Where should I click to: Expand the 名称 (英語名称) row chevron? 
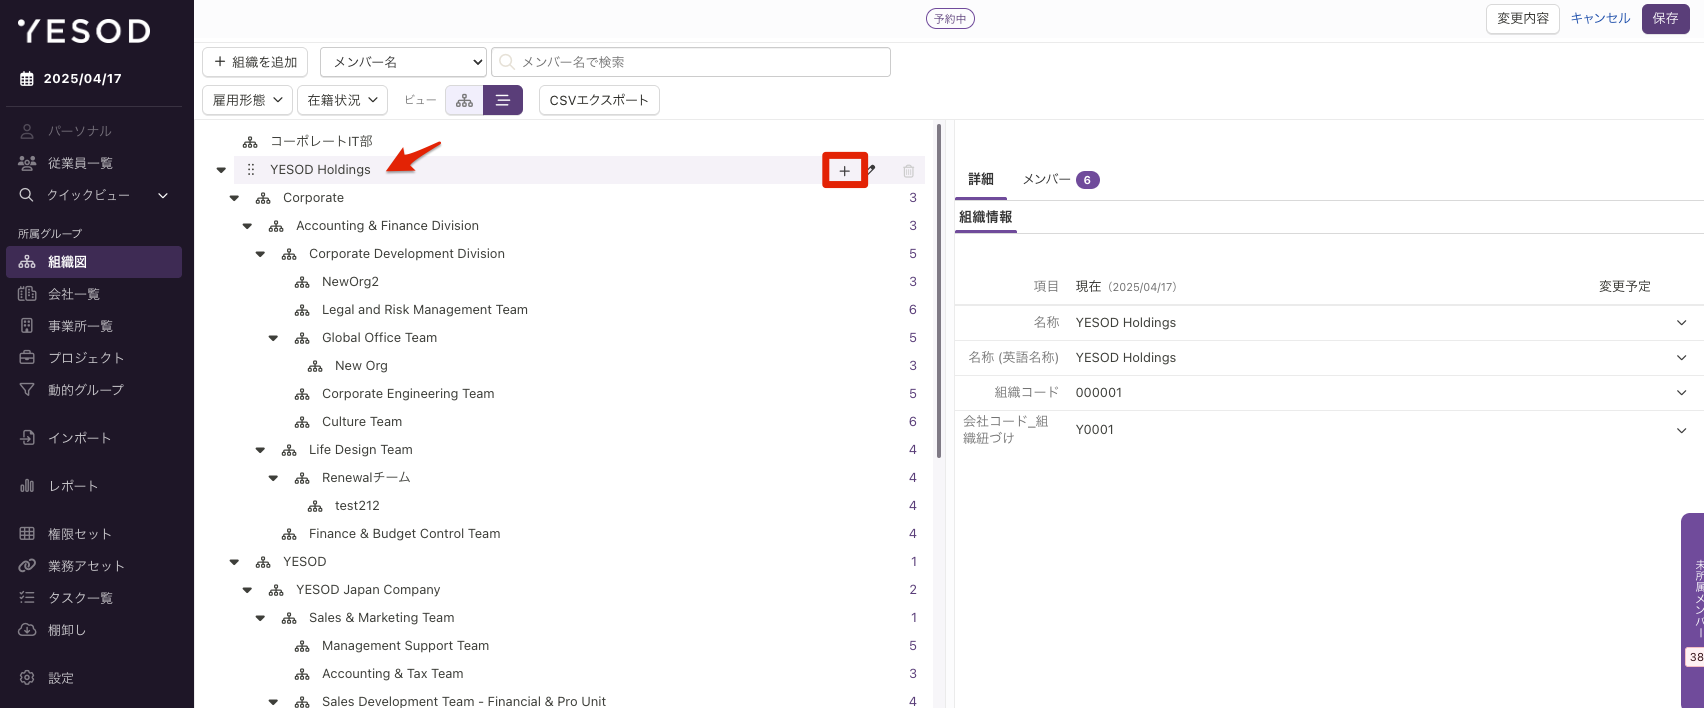(1681, 358)
